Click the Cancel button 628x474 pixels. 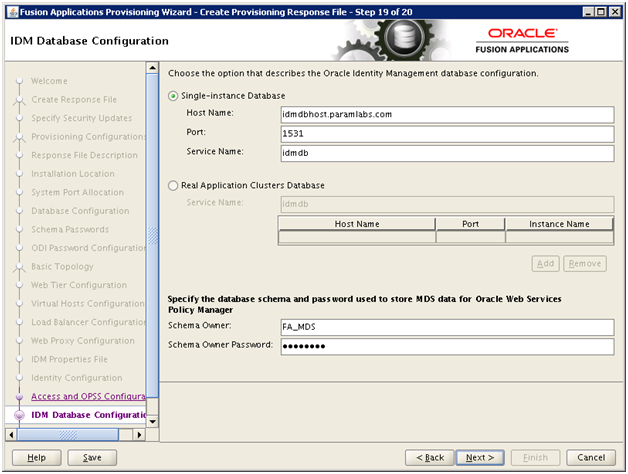(591, 457)
